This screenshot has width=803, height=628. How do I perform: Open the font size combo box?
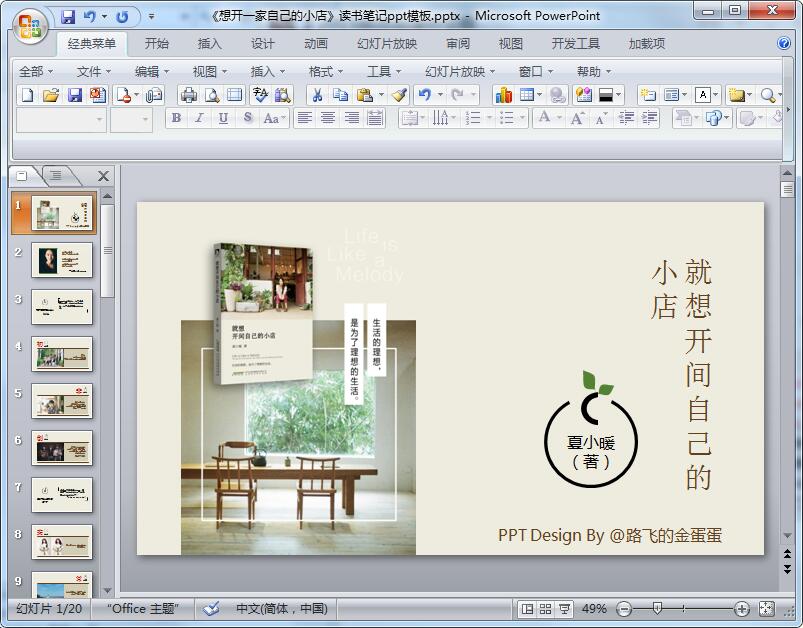(131, 120)
